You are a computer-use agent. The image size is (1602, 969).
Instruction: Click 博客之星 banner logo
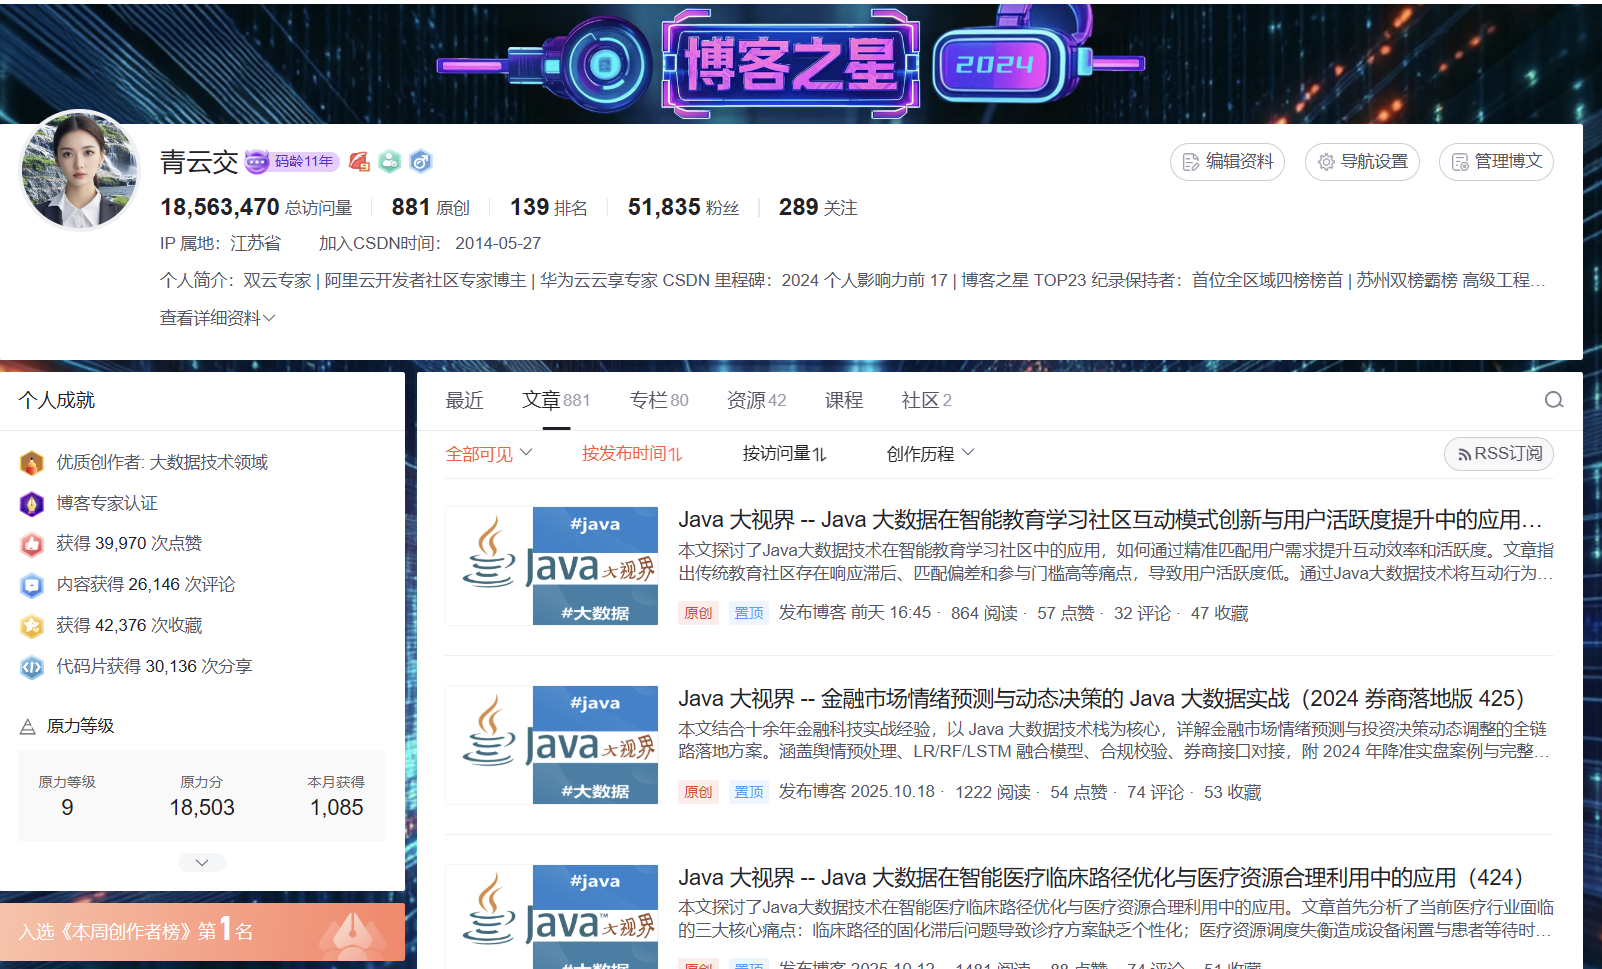[x=790, y=64]
